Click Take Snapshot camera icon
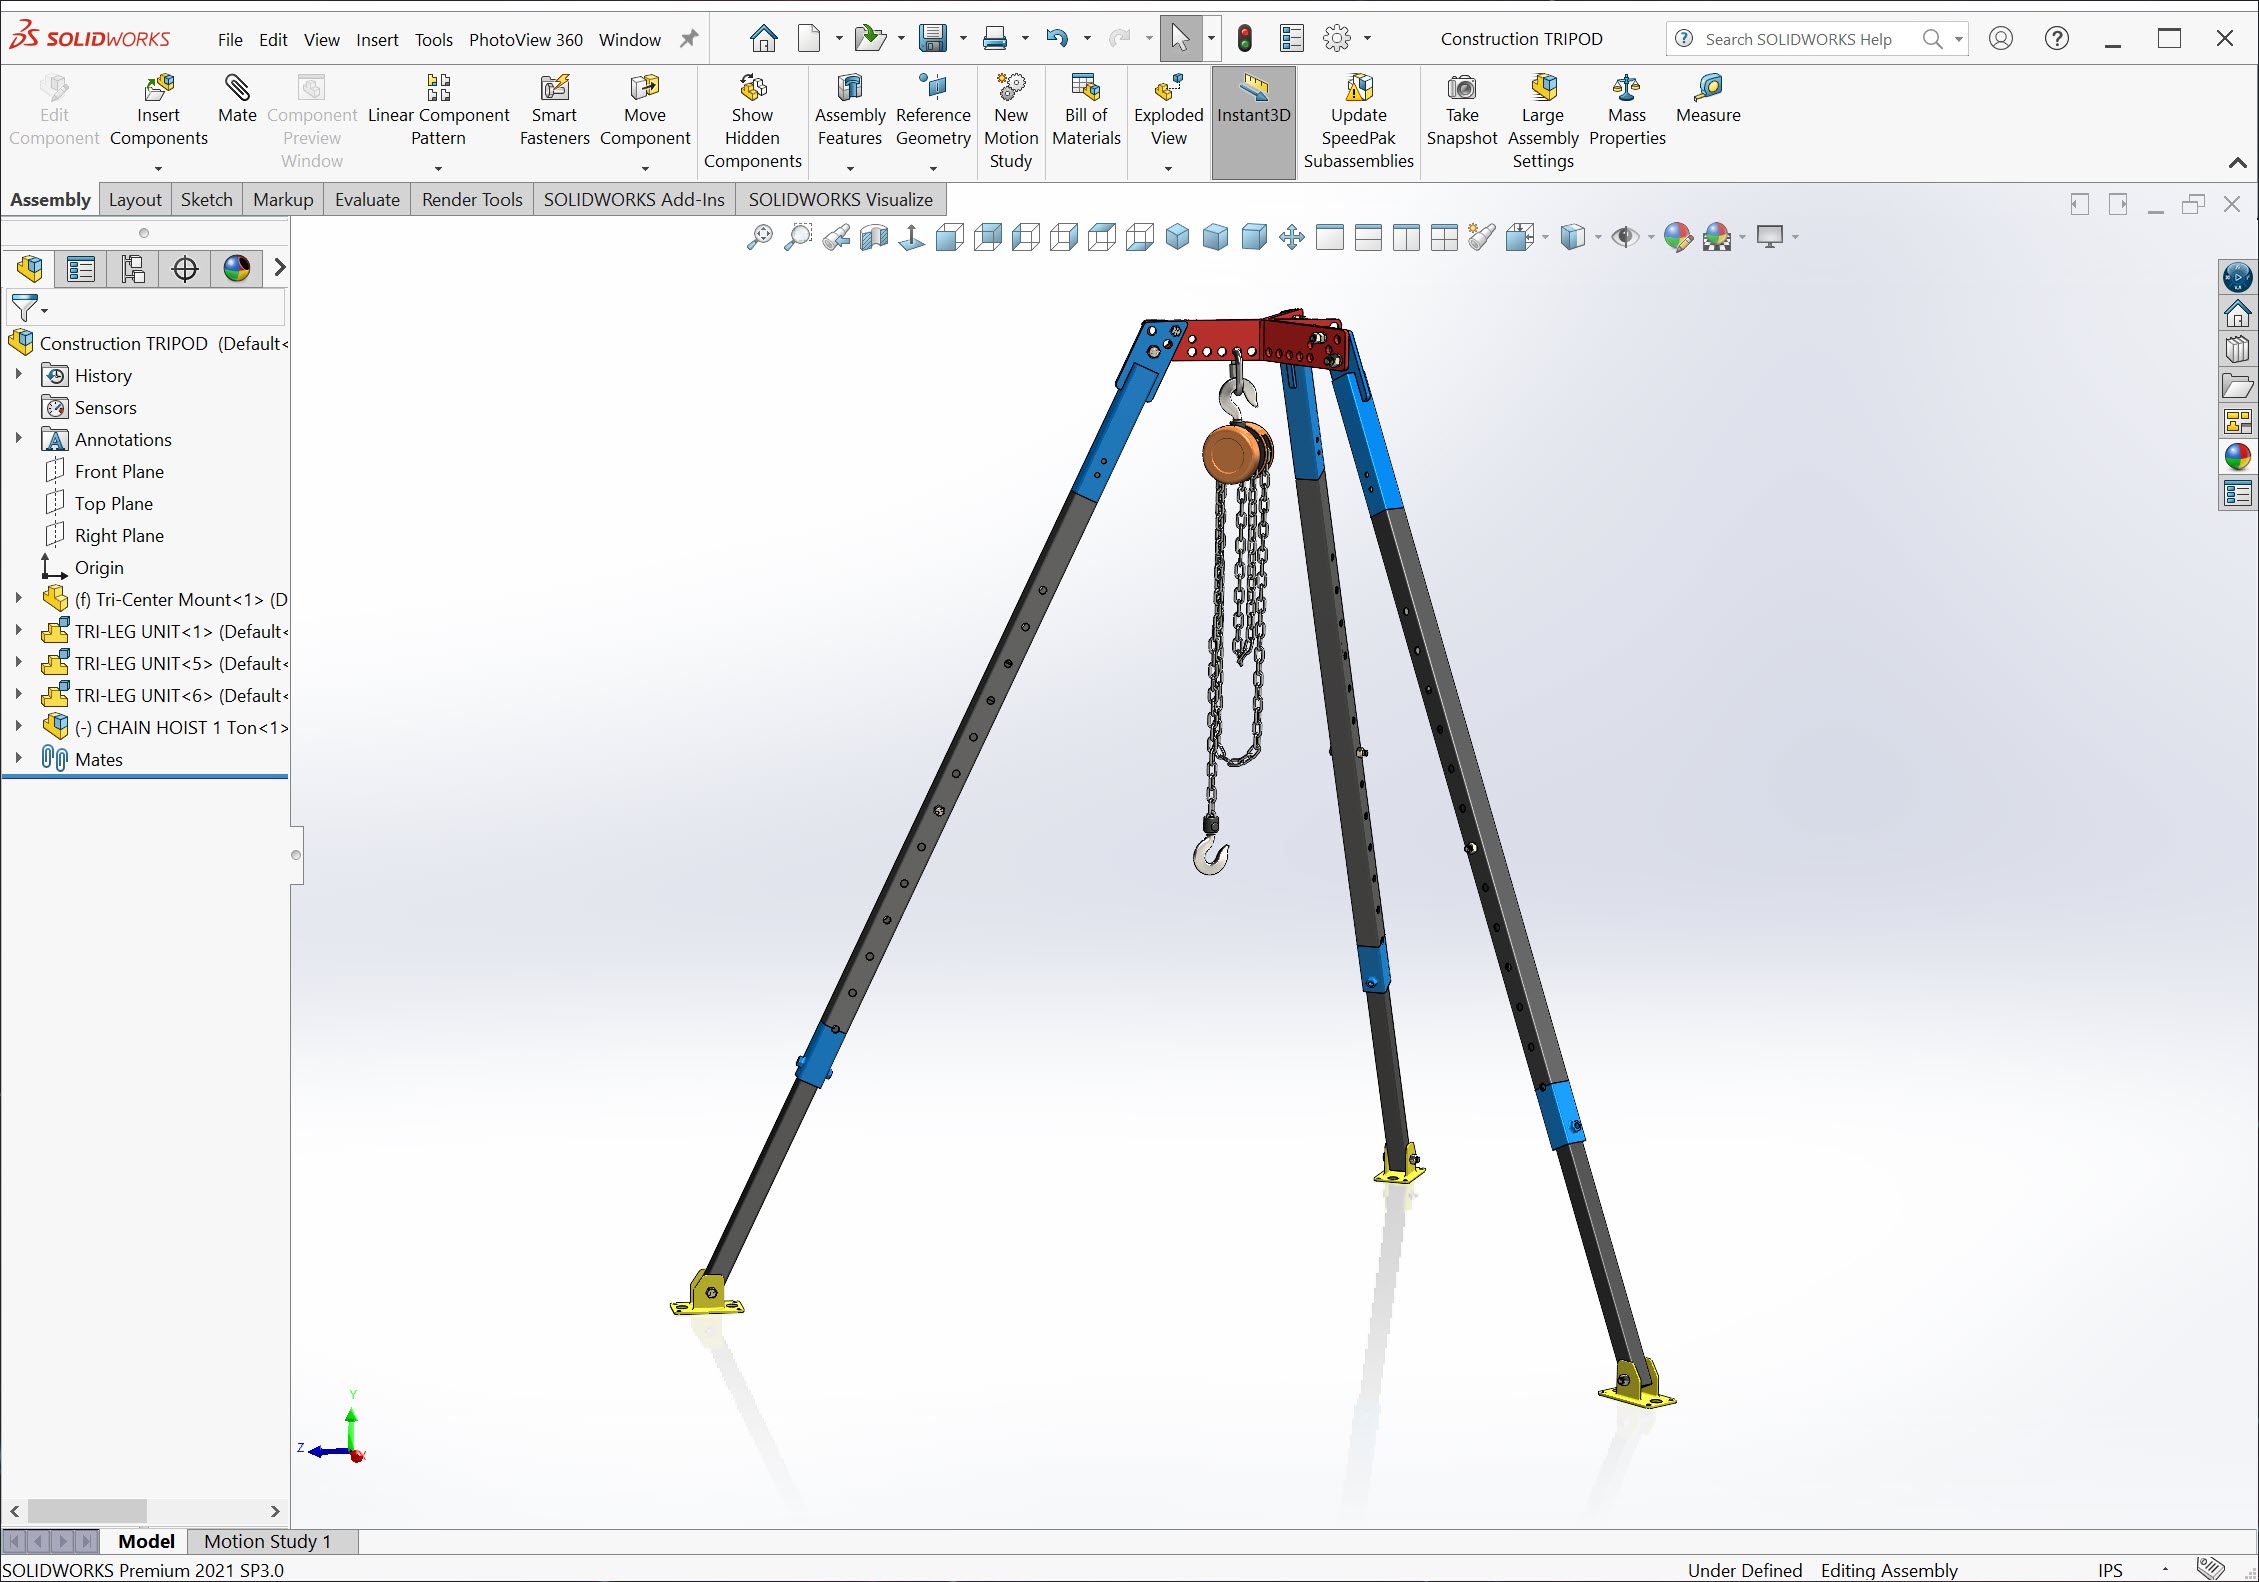2259x1582 pixels. coord(1461,89)
